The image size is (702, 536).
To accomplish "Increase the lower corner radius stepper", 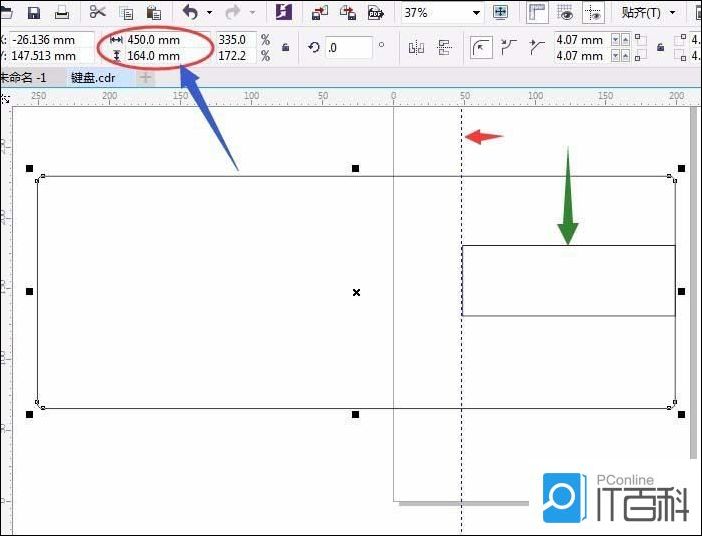I will [625, 56].
